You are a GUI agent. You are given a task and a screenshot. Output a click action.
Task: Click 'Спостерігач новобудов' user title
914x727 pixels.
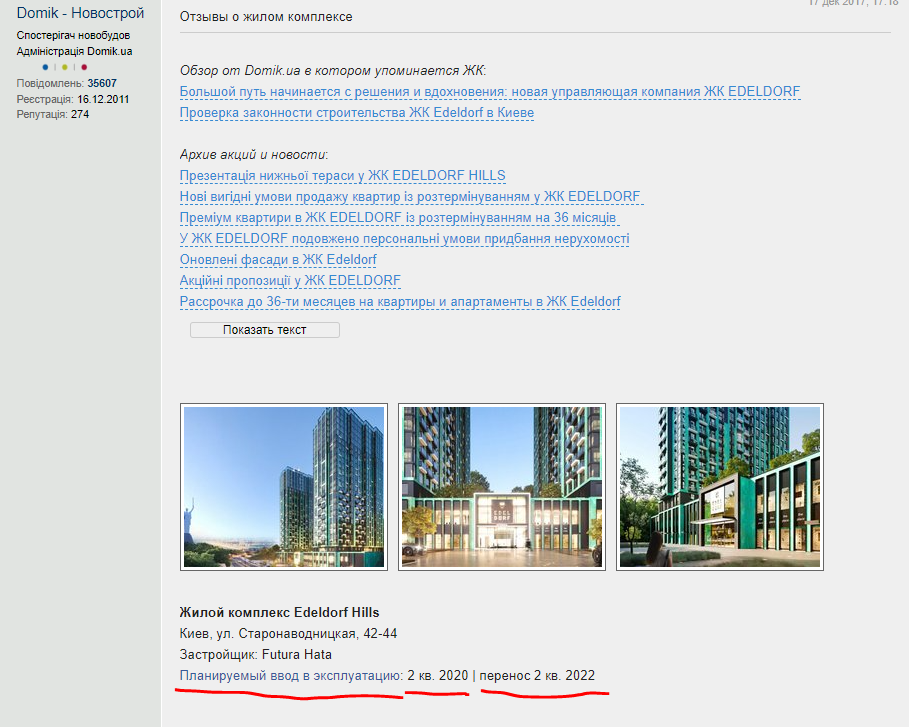coord(73,36)
